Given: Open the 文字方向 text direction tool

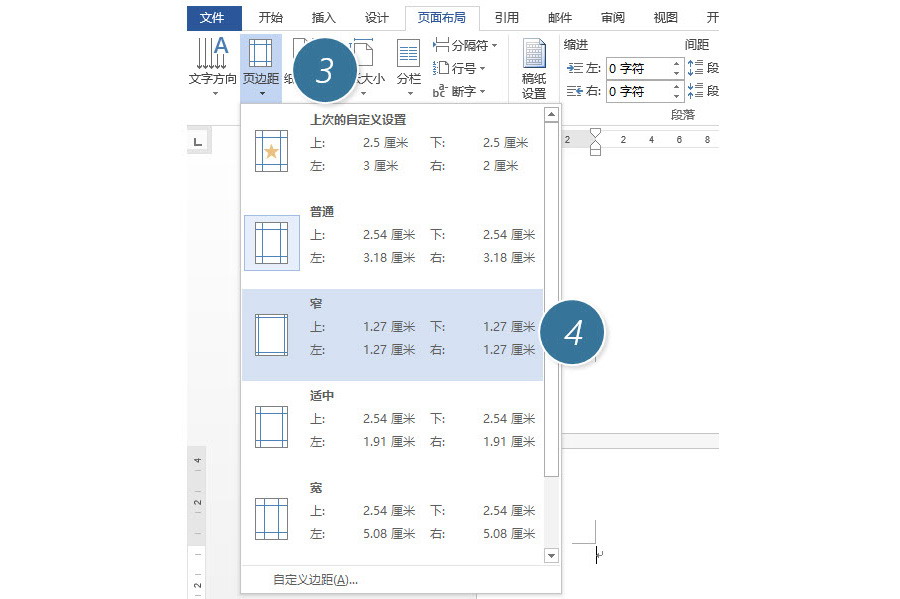Looking at the screenshot, I should [x=213, y=67].
